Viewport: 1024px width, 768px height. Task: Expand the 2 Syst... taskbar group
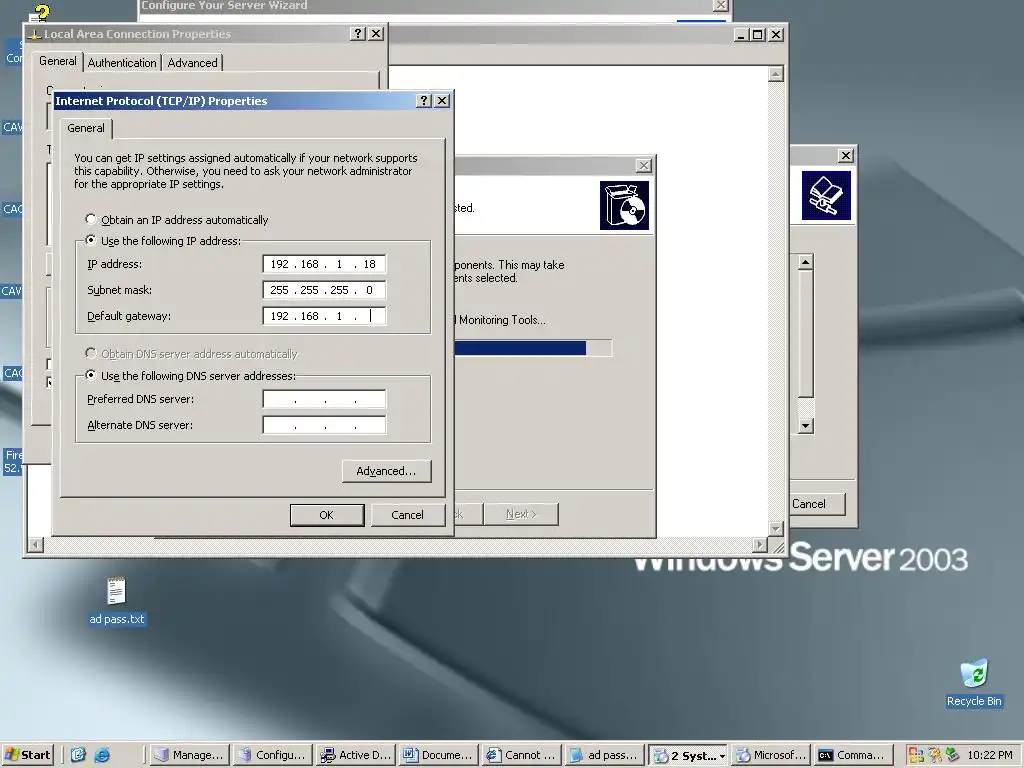point(689,755)
